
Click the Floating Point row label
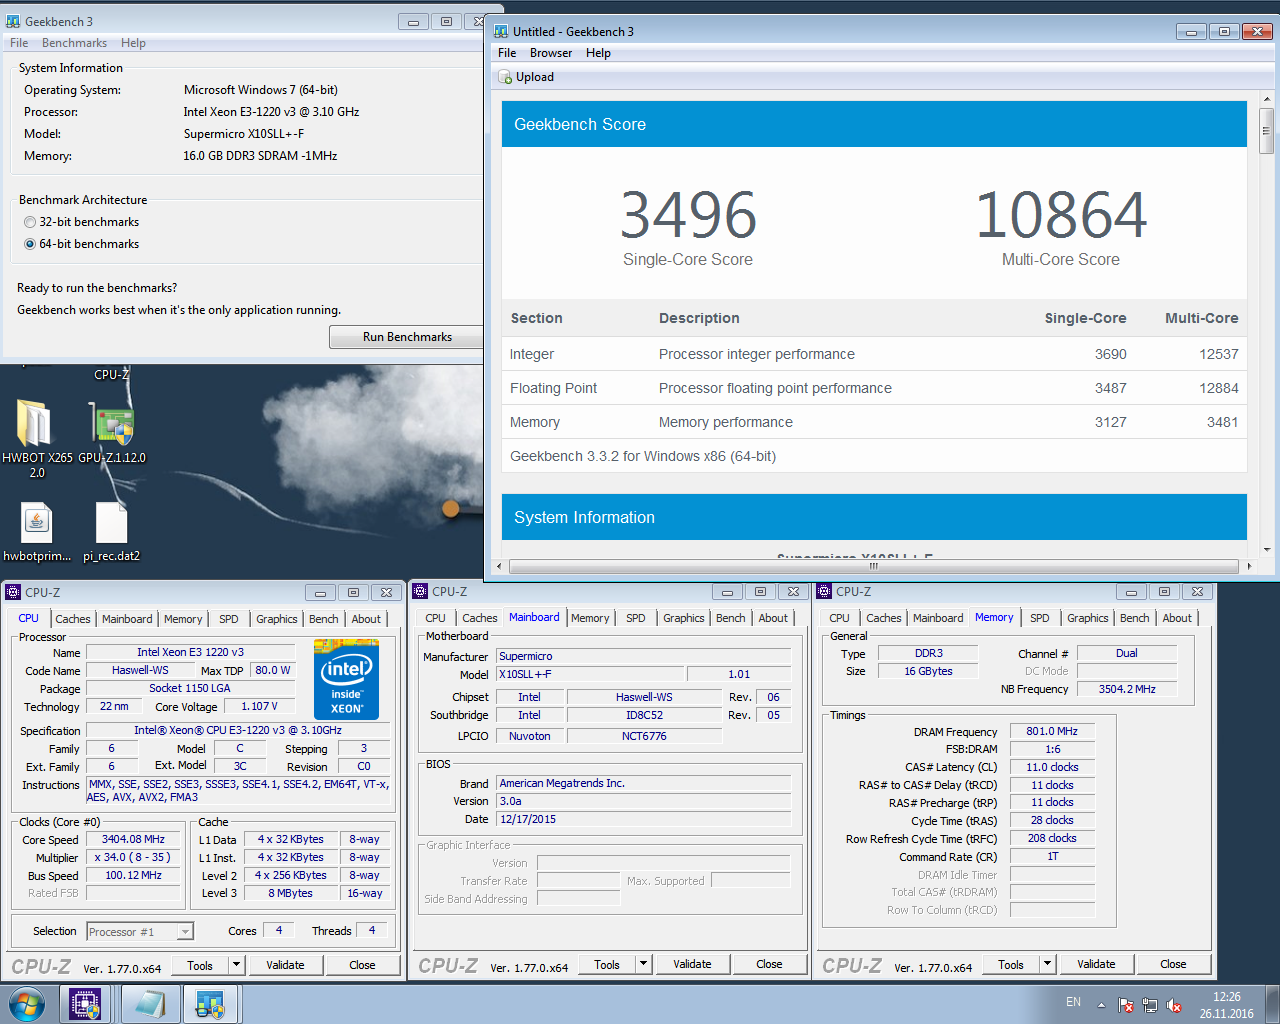pos(553,388)
